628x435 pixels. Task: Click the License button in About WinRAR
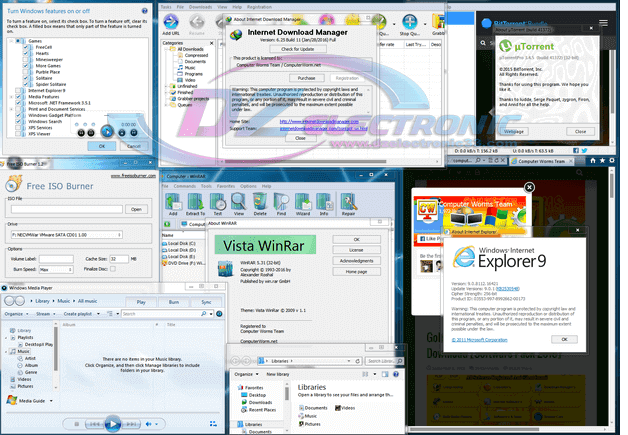[356, 250]
